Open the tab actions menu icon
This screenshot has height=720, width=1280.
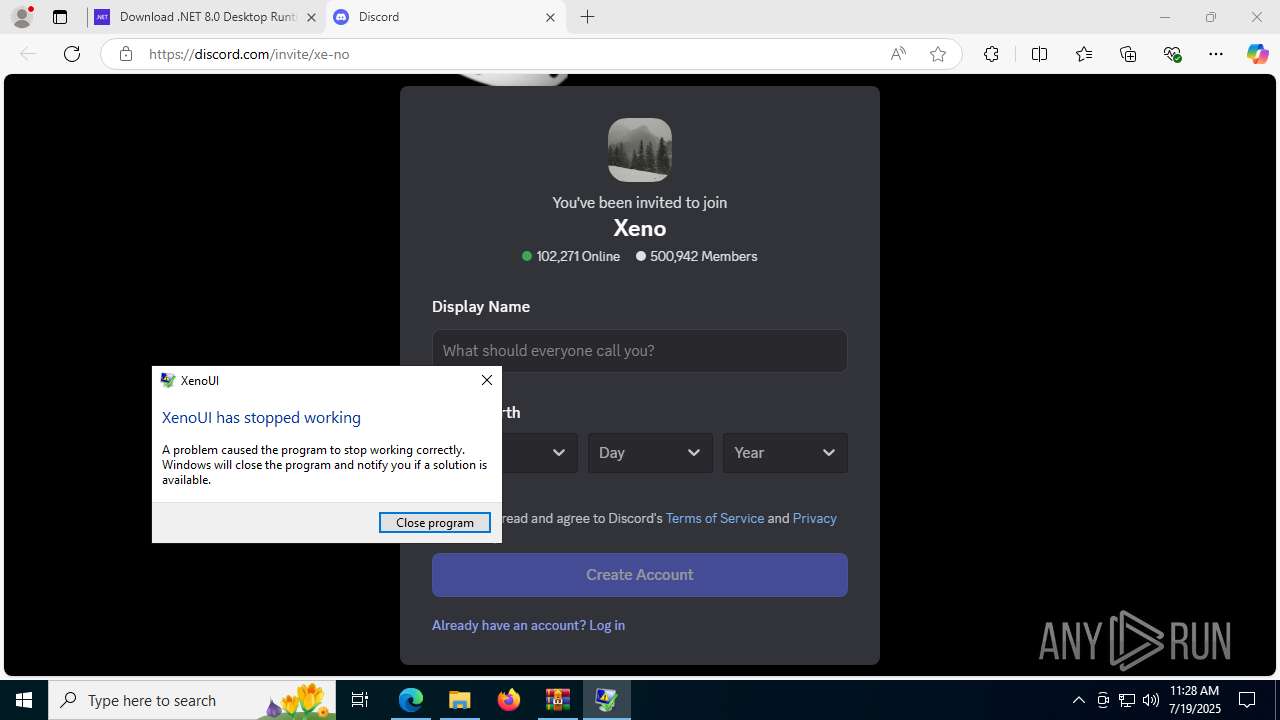pos(60,17)
